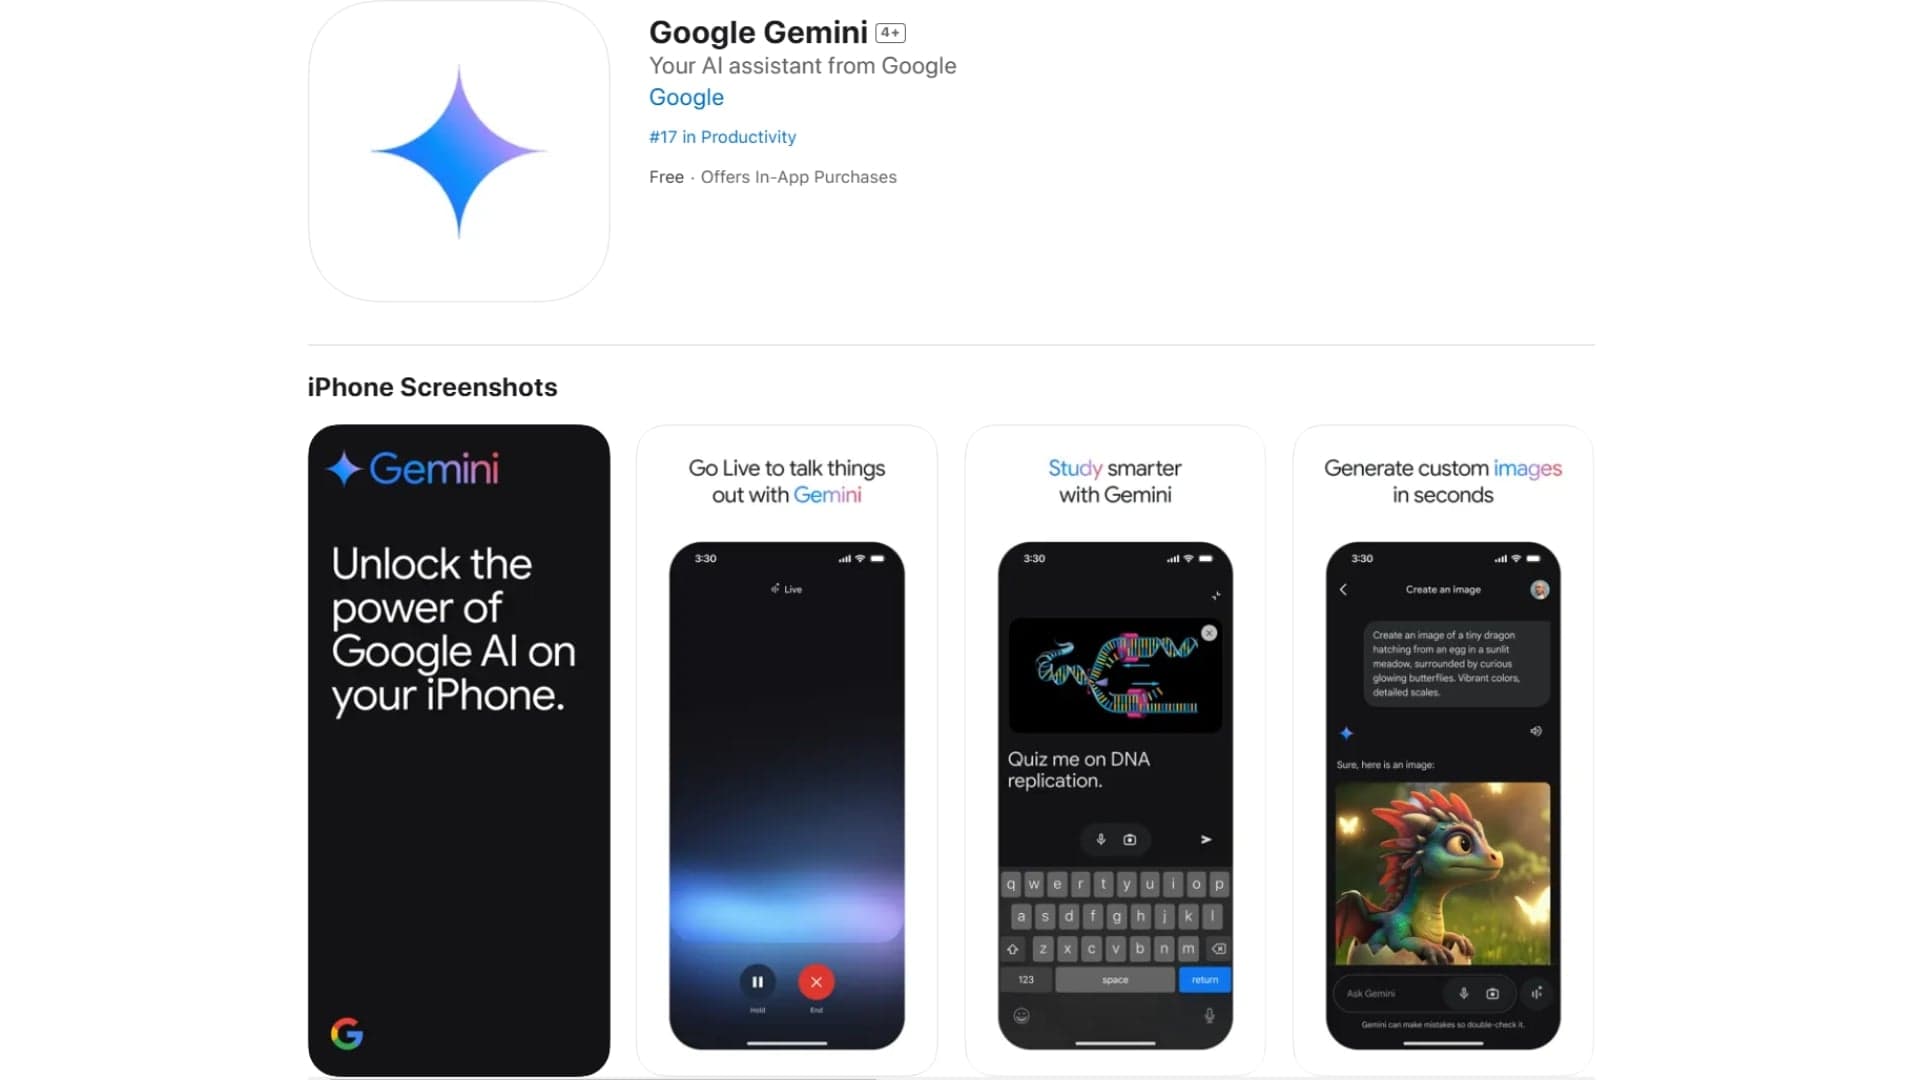Screen dimensions: 1920x1080
Task: Click the camera icon in study screenshot
Action: [x=1130, y=840]
